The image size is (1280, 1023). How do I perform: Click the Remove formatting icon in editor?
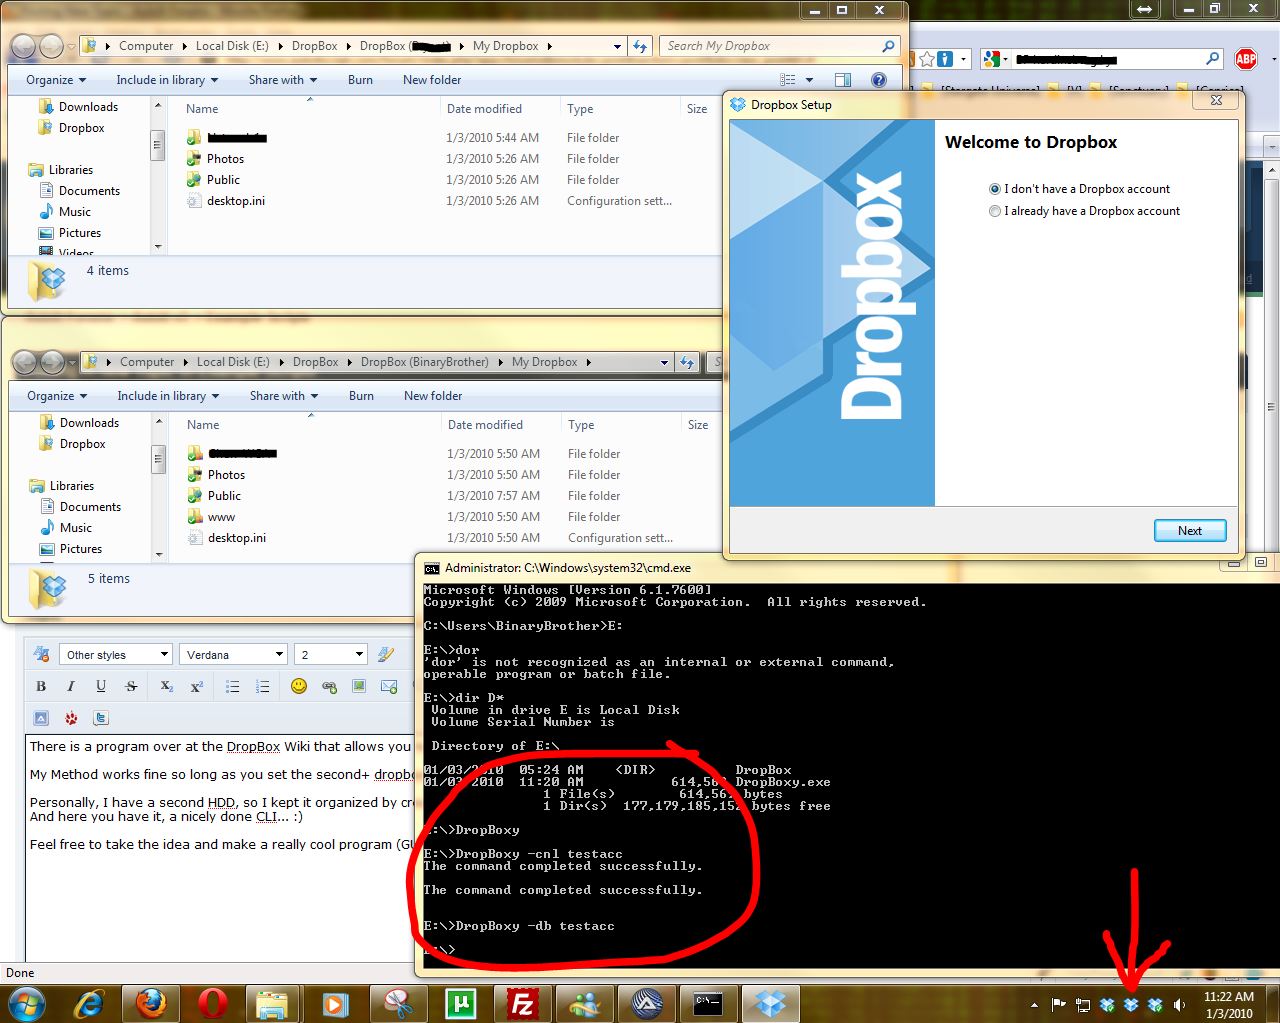[x=42, y=655]
